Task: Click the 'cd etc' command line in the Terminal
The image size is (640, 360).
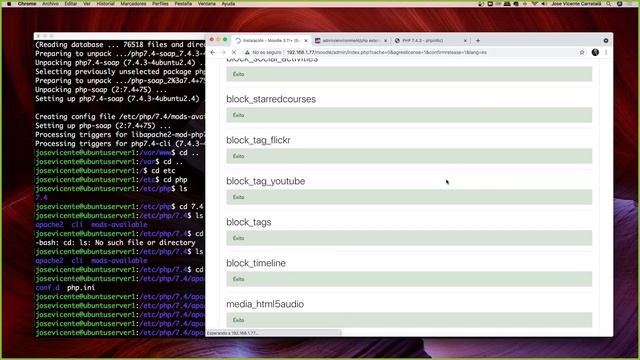Action: tap(163, 171)
